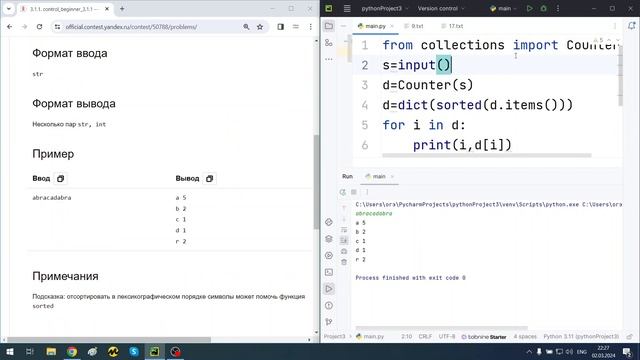Open PyCharm notifications bell
This screenshot has width=640, height=360.
pyautogui.click(x=631, y=26)
